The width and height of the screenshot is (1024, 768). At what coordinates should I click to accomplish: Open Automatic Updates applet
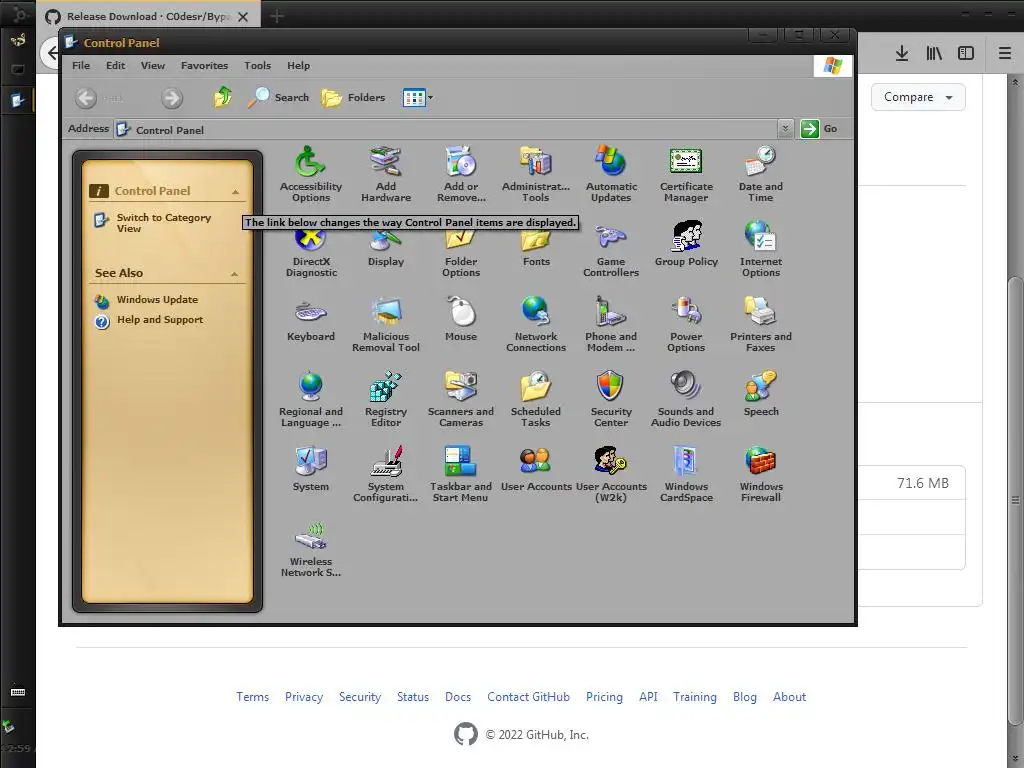(x=611, y=174)
